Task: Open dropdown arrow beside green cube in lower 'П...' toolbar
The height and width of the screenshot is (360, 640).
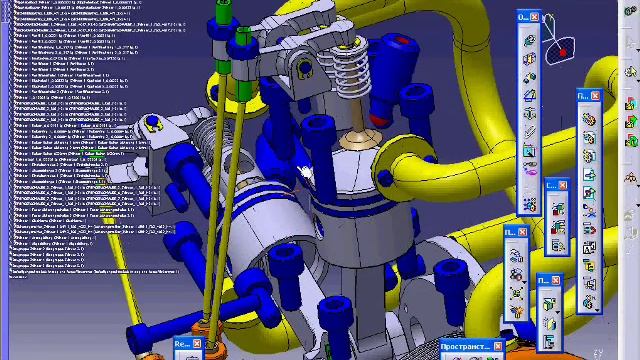Action: (x=557, y=312)
